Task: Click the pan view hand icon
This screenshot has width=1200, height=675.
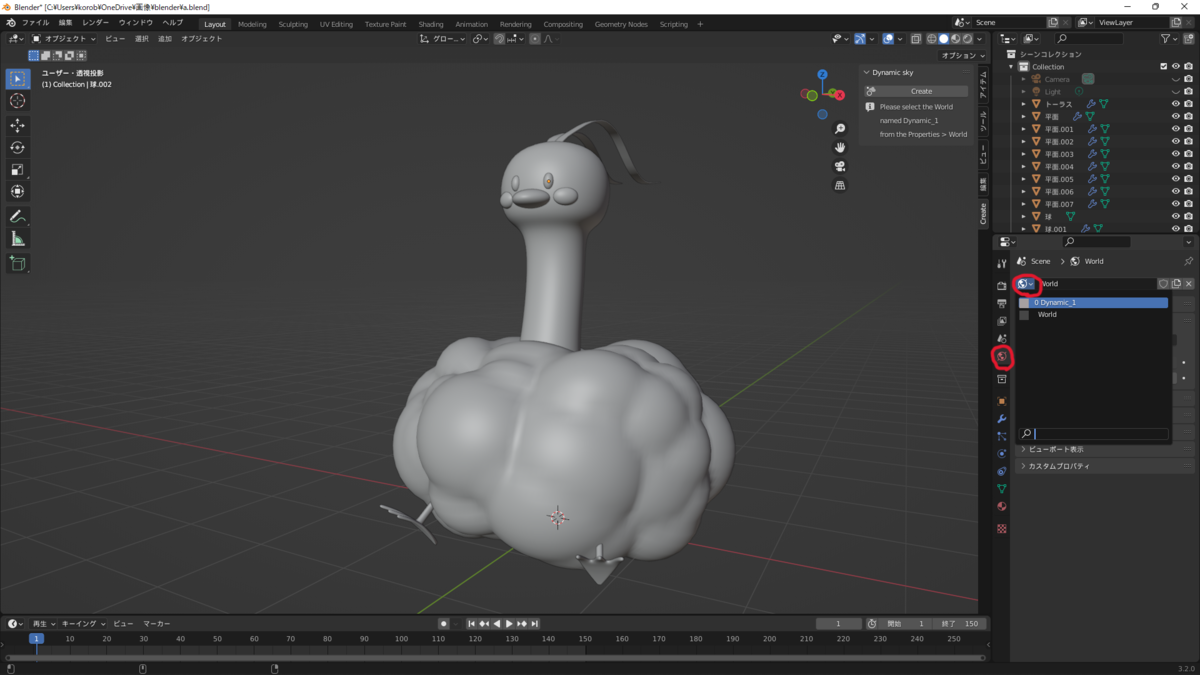Action: pyautogui.click(x=840, y=147)
